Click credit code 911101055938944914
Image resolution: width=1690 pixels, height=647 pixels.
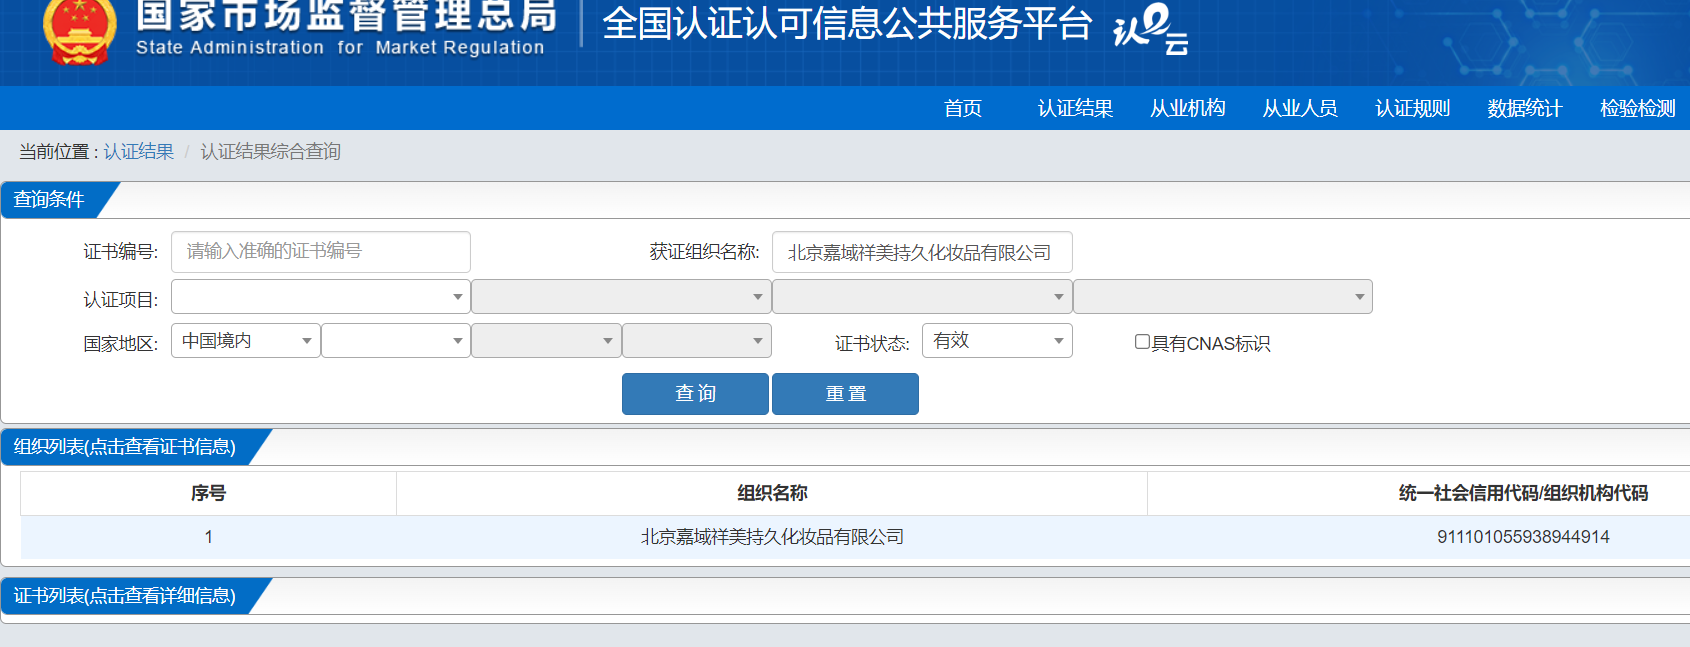[1523, 537]
